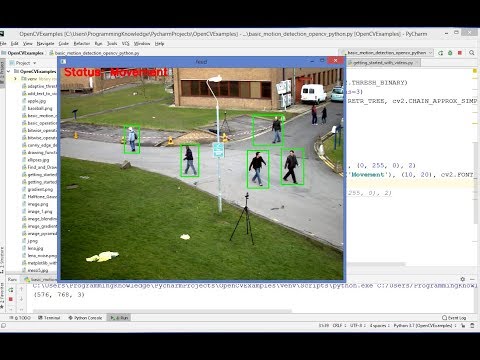480x360 pixels.
Task: Click the red Stop icon in main toolbar
Action: click(460, 53)
